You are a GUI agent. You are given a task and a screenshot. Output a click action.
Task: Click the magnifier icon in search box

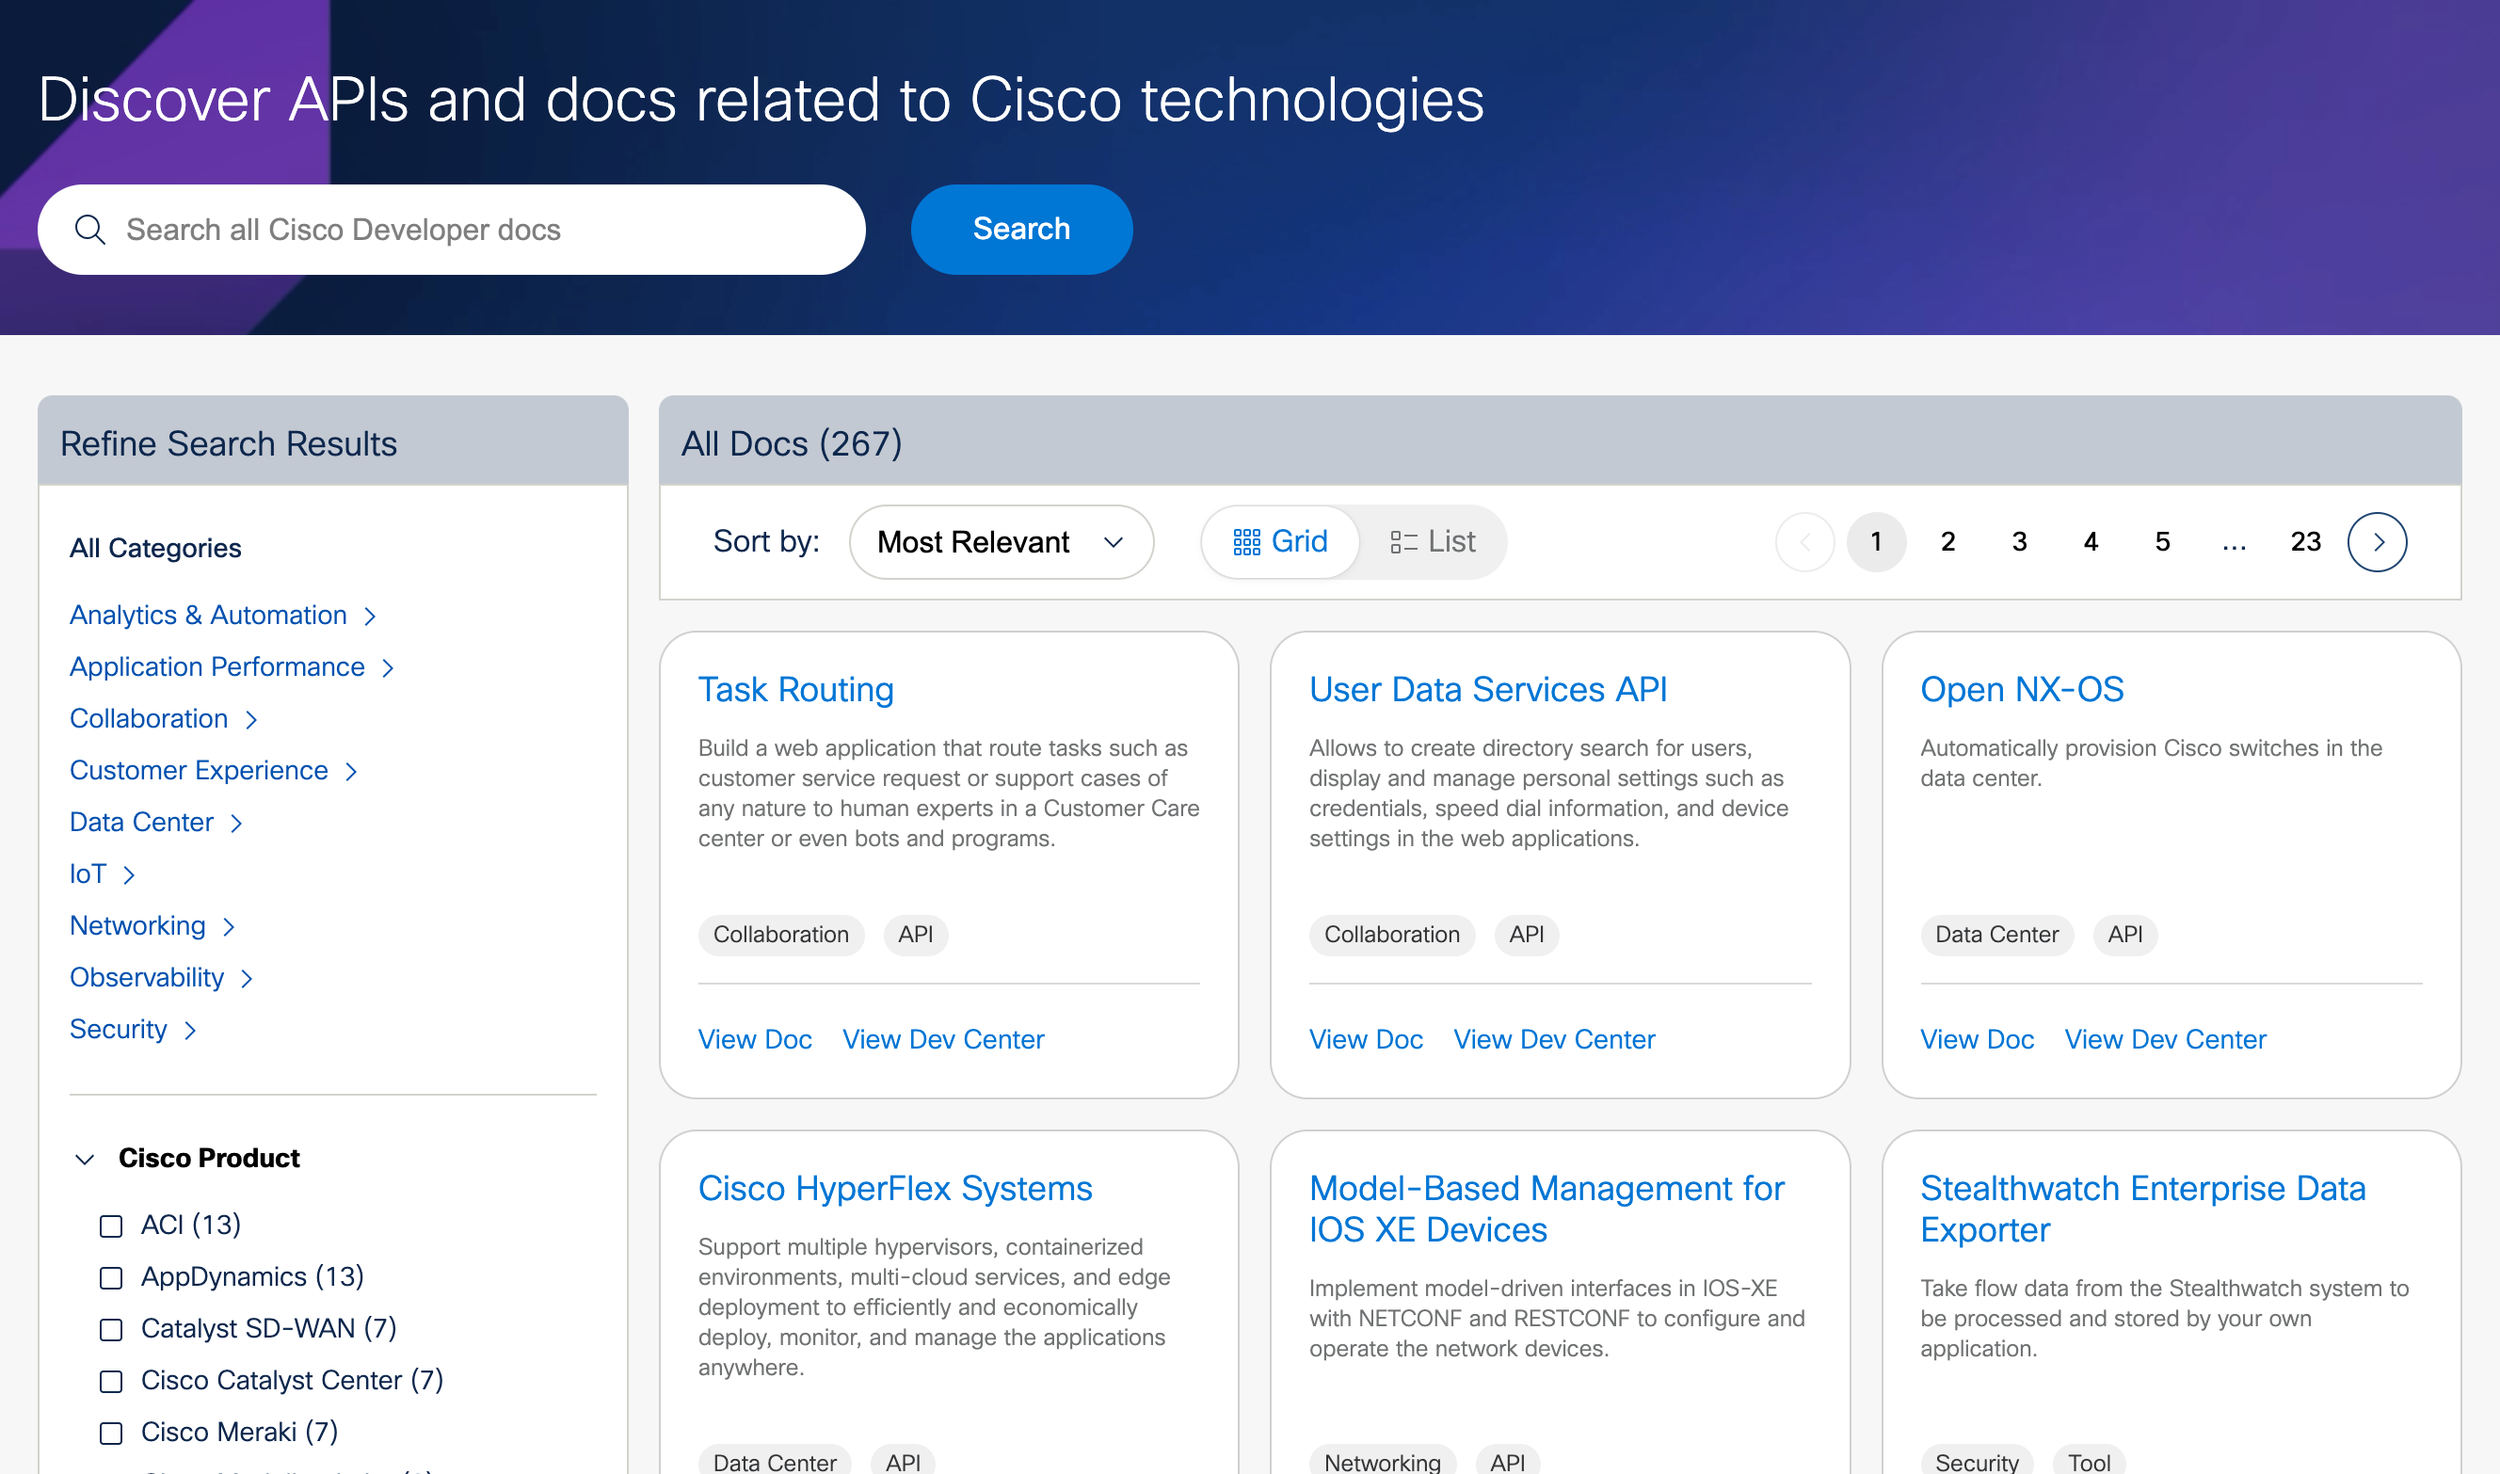pyautogui.click(x=90, y=230)
